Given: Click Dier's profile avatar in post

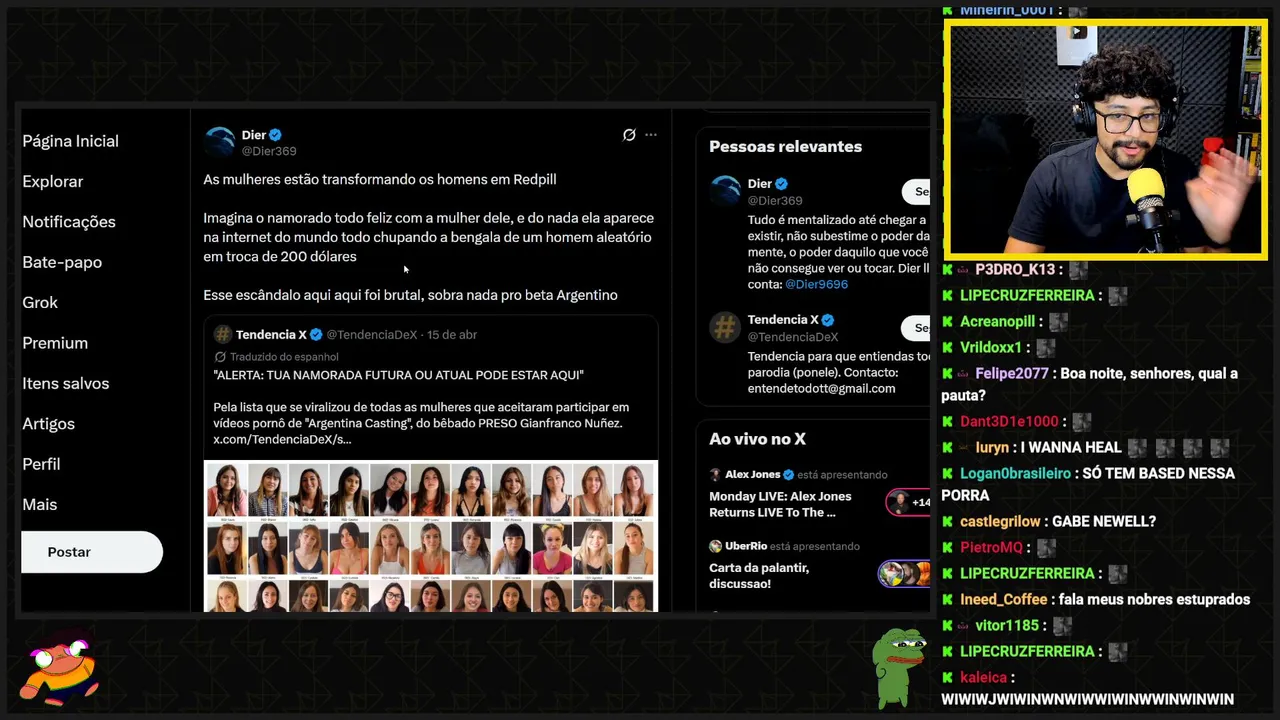Looking at the screenshot, I should pos(220,142).
